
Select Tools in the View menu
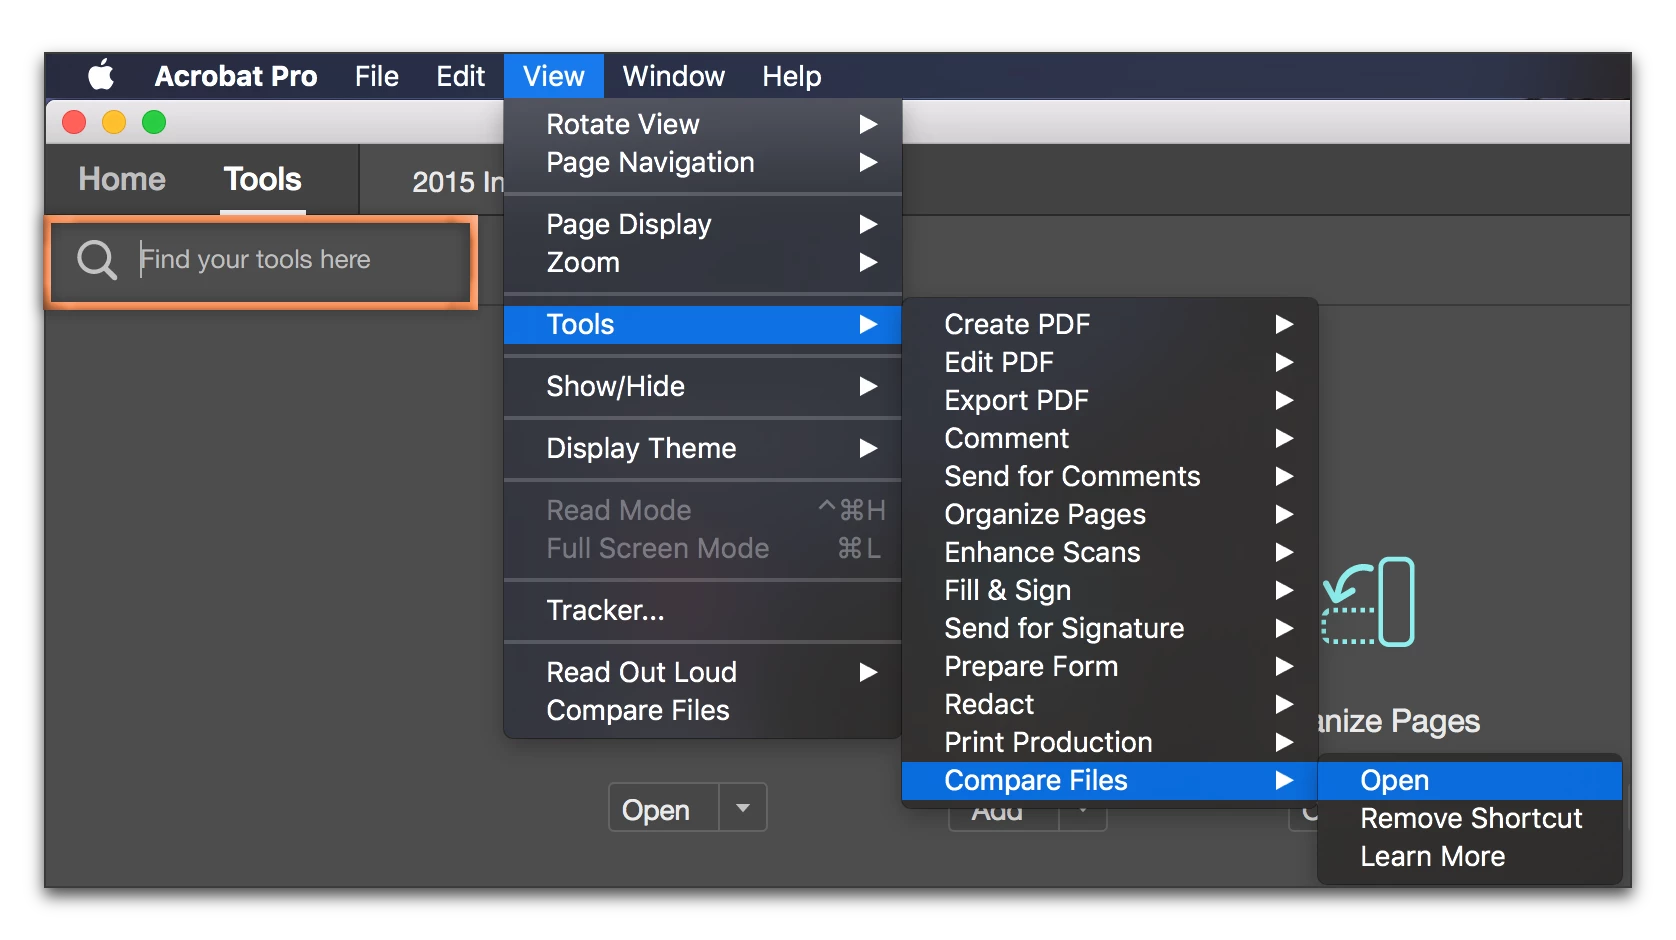click(703, 324)
